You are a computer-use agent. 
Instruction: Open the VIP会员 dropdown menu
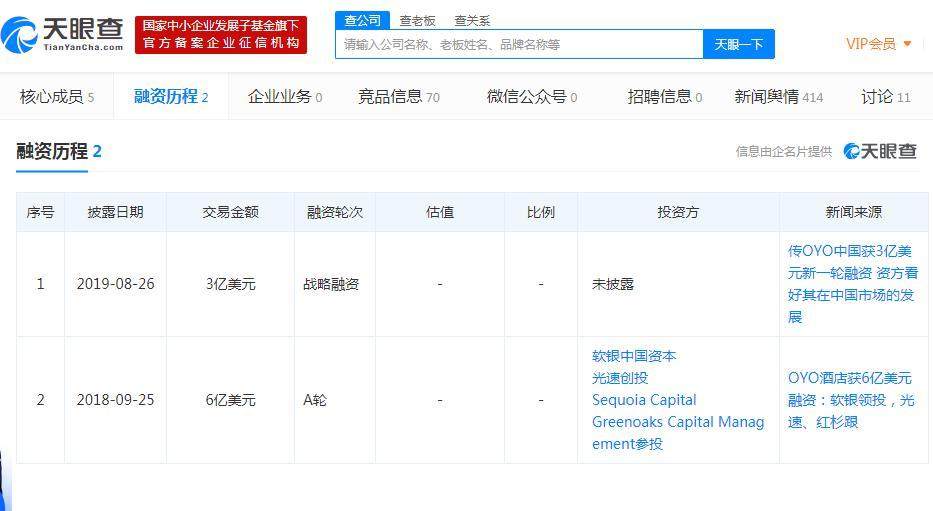point(878,43)
